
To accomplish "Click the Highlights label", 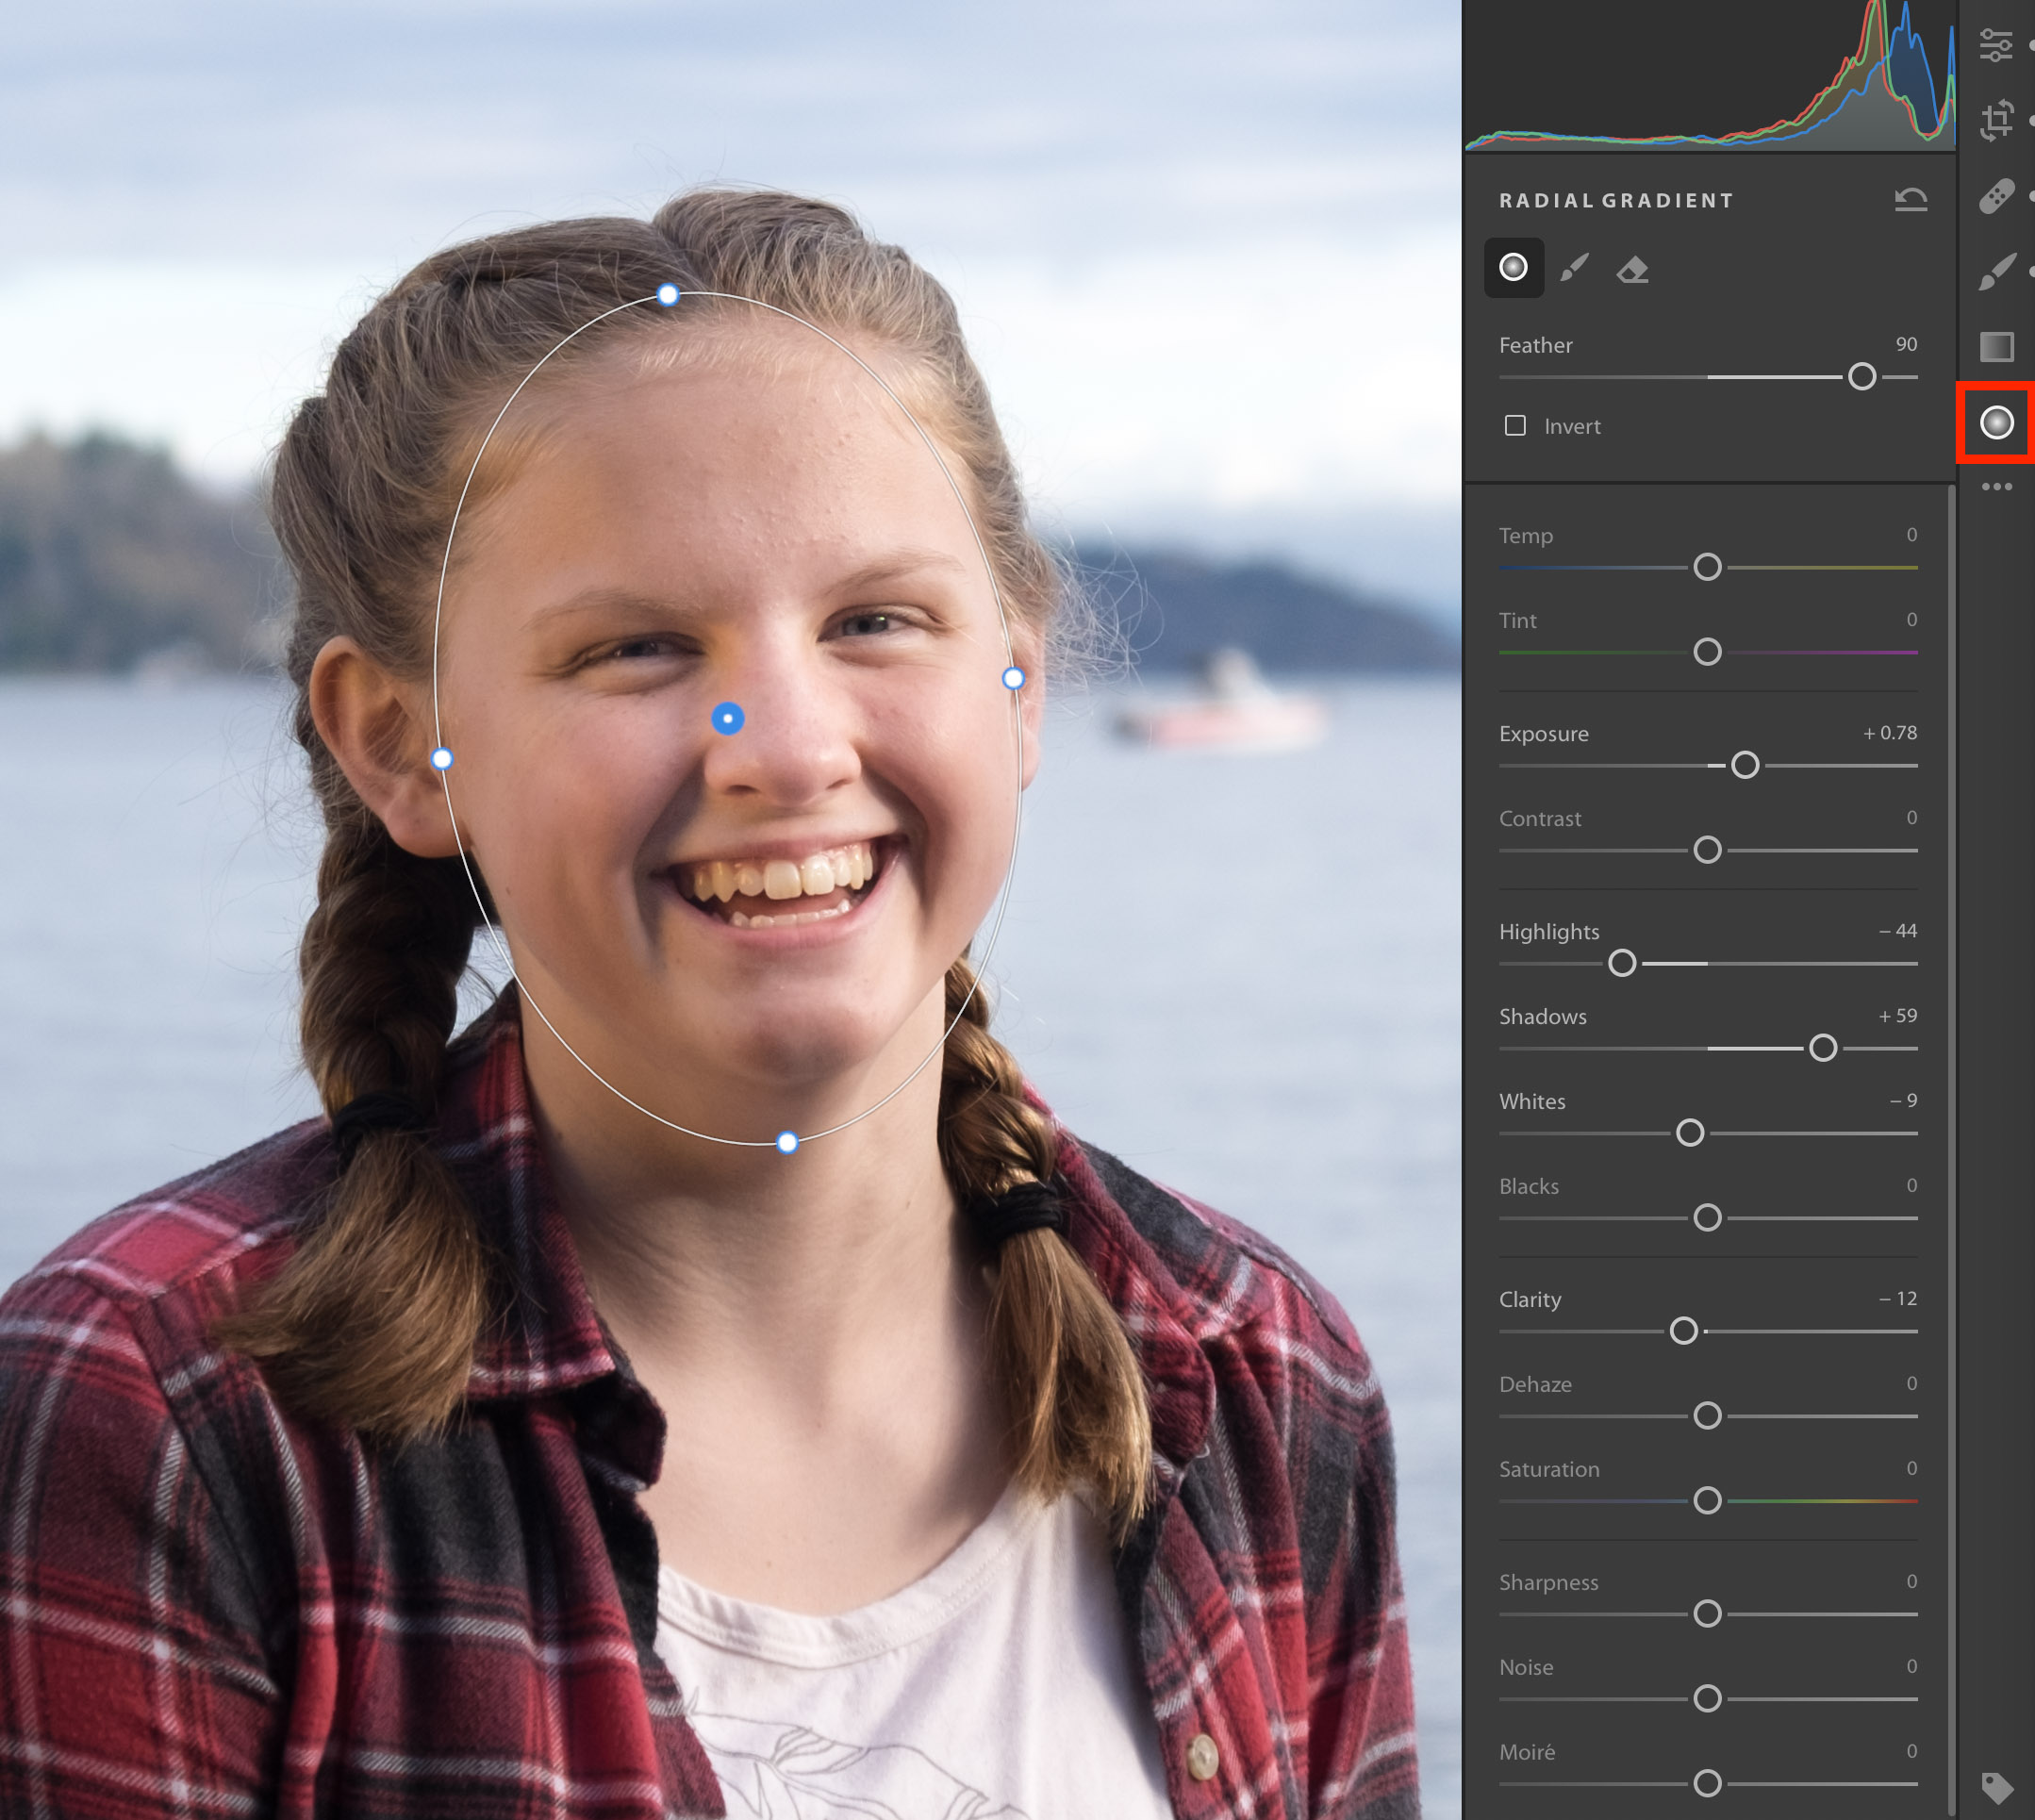I will pos(1549,932).
